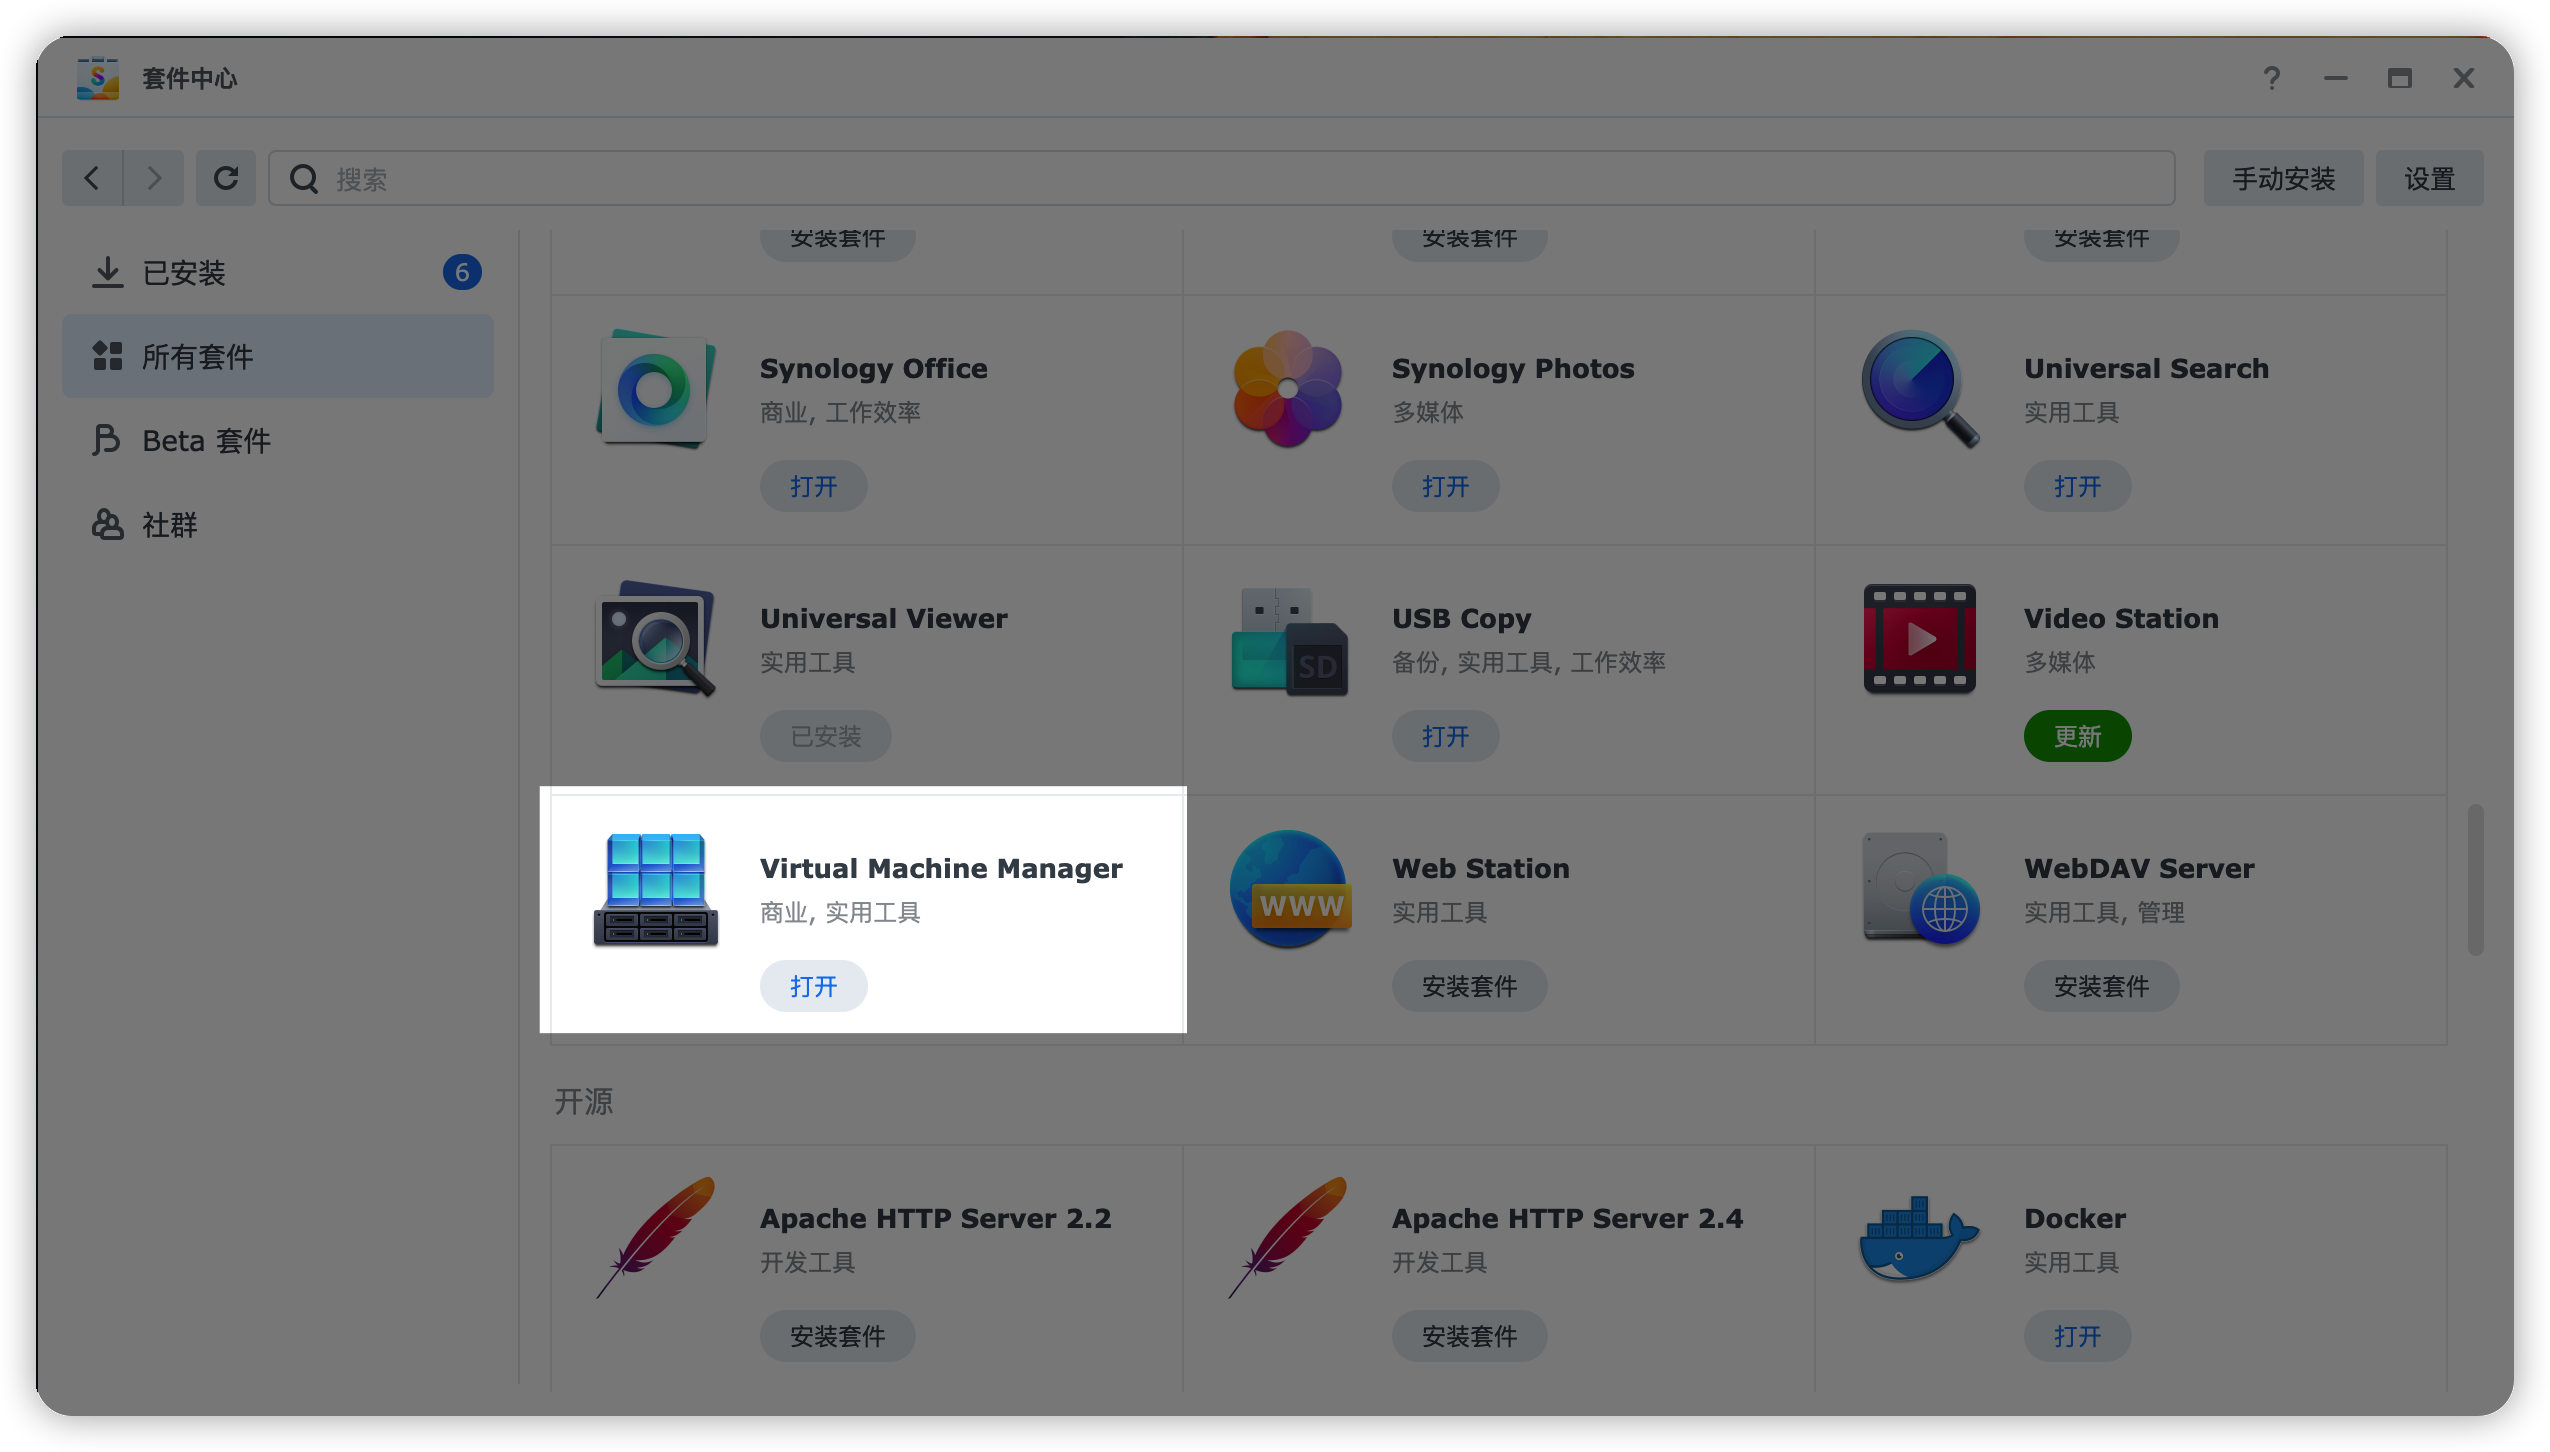The image size is (2550, 1452).
Task: Open the 已安装 installed section
Action: pyautogui.click(x=278, y=273)
